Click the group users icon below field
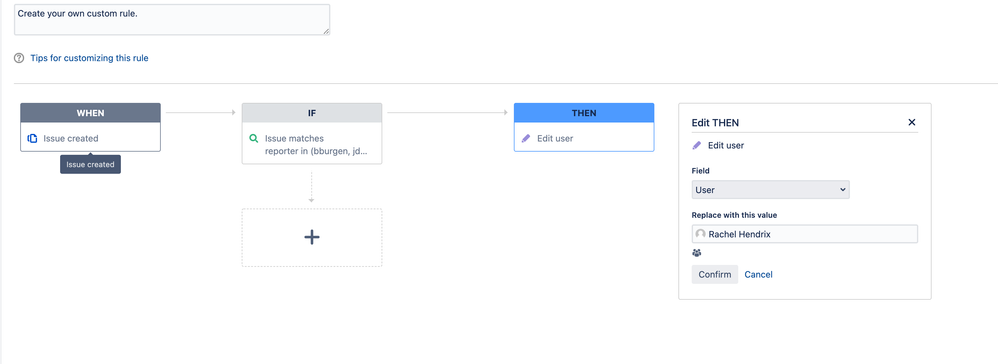Screen dimensions: 998x364 pyautogui.click(x=696, y=253)
